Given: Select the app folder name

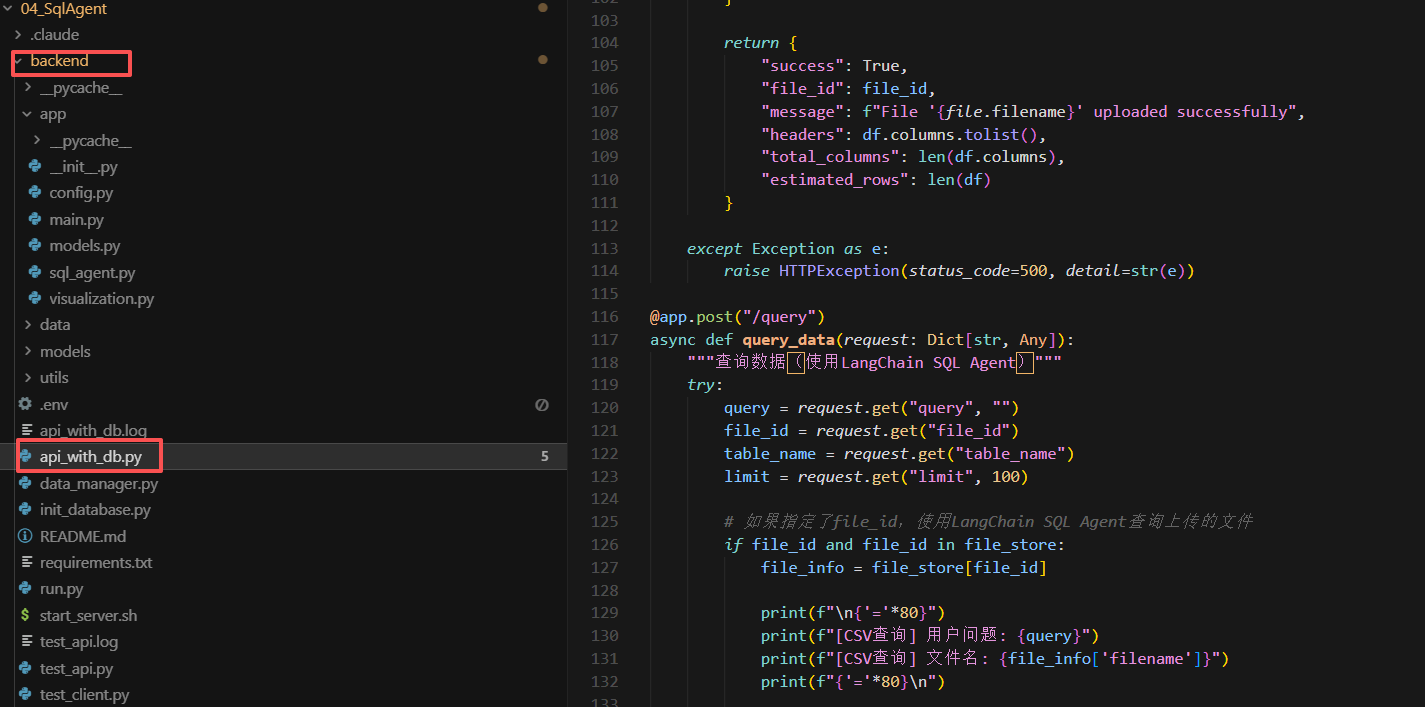Looking at the screenshot, I should (x=53, y=114).
